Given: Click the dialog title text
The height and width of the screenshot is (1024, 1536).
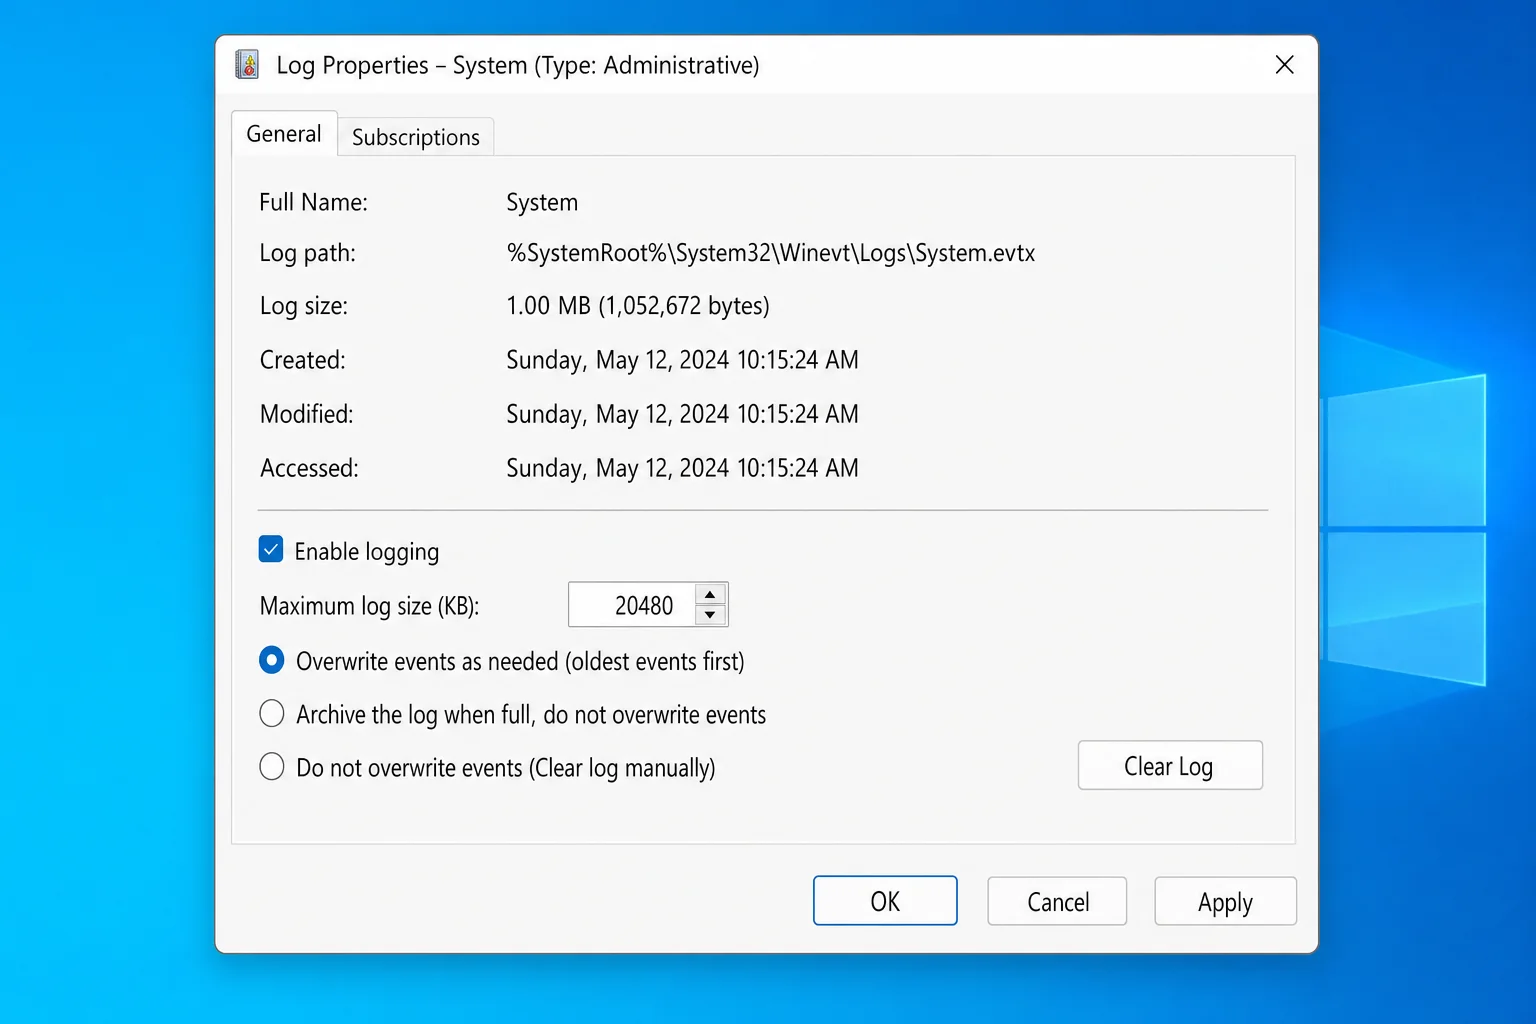Looking at the screenshot, I should 518,65.
